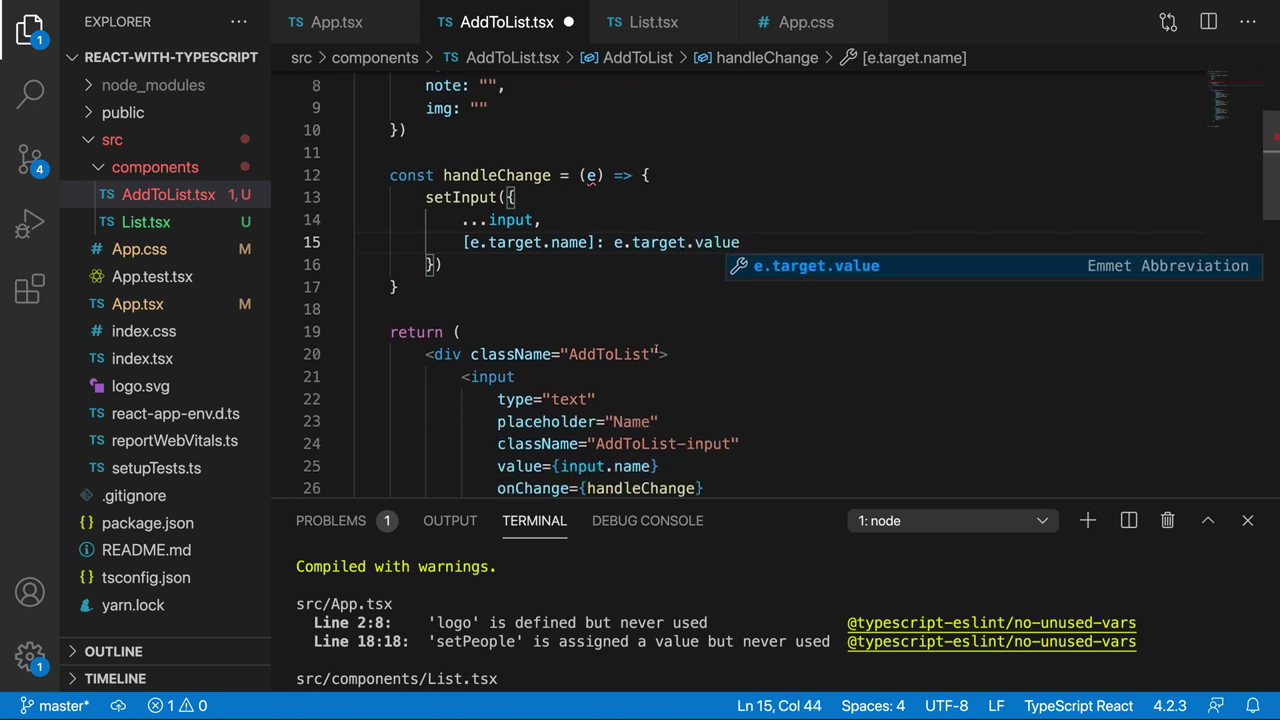The width and height of the screenshot is (1280, 720).
Task: Expand the OUTLINE section
Action: click(165, 651)
